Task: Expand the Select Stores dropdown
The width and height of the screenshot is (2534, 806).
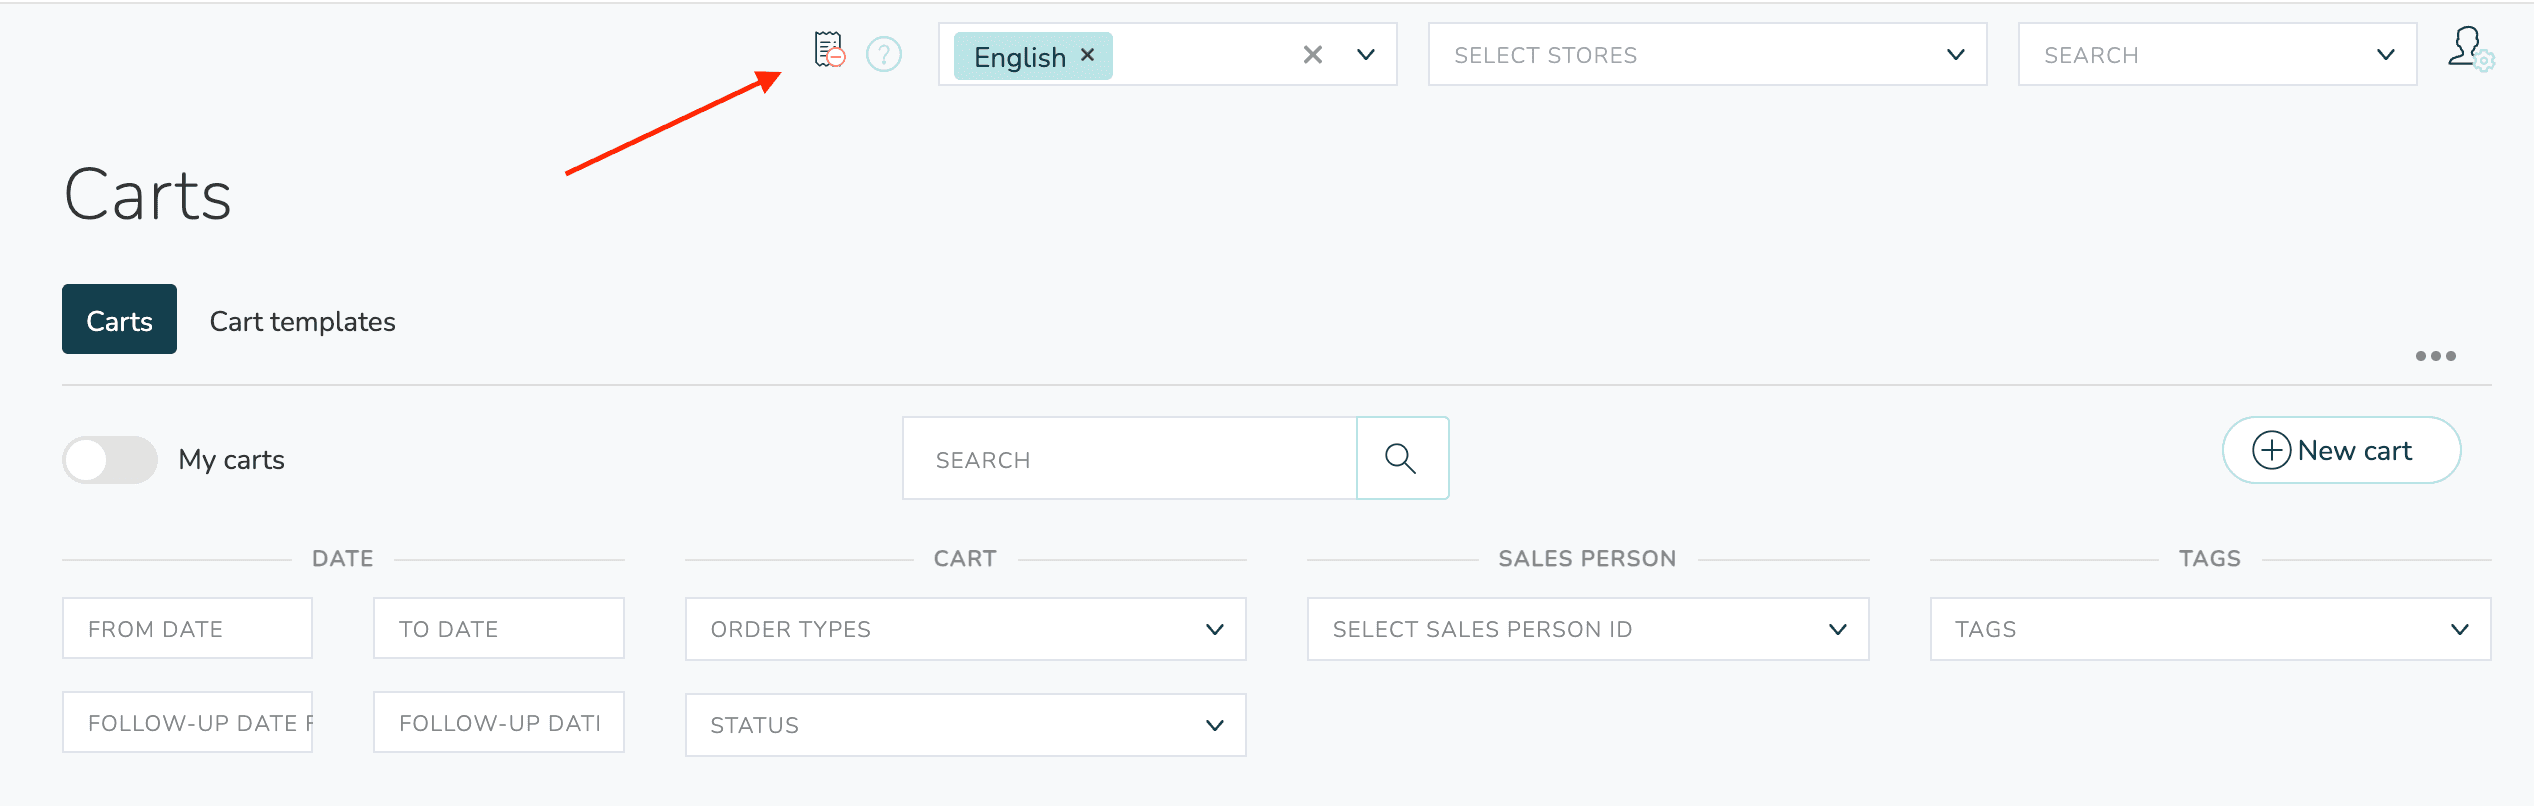Action: tap(1956, 55)
